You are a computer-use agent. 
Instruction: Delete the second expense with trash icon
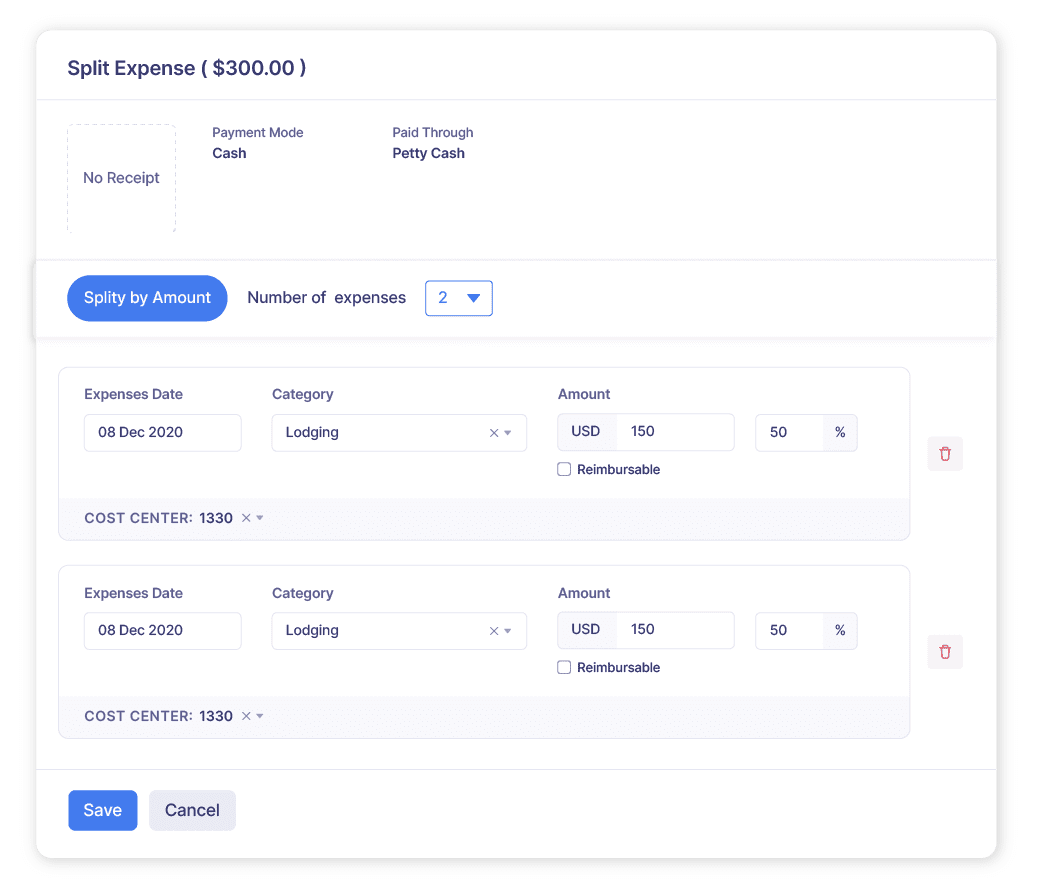tap(944, 651)
